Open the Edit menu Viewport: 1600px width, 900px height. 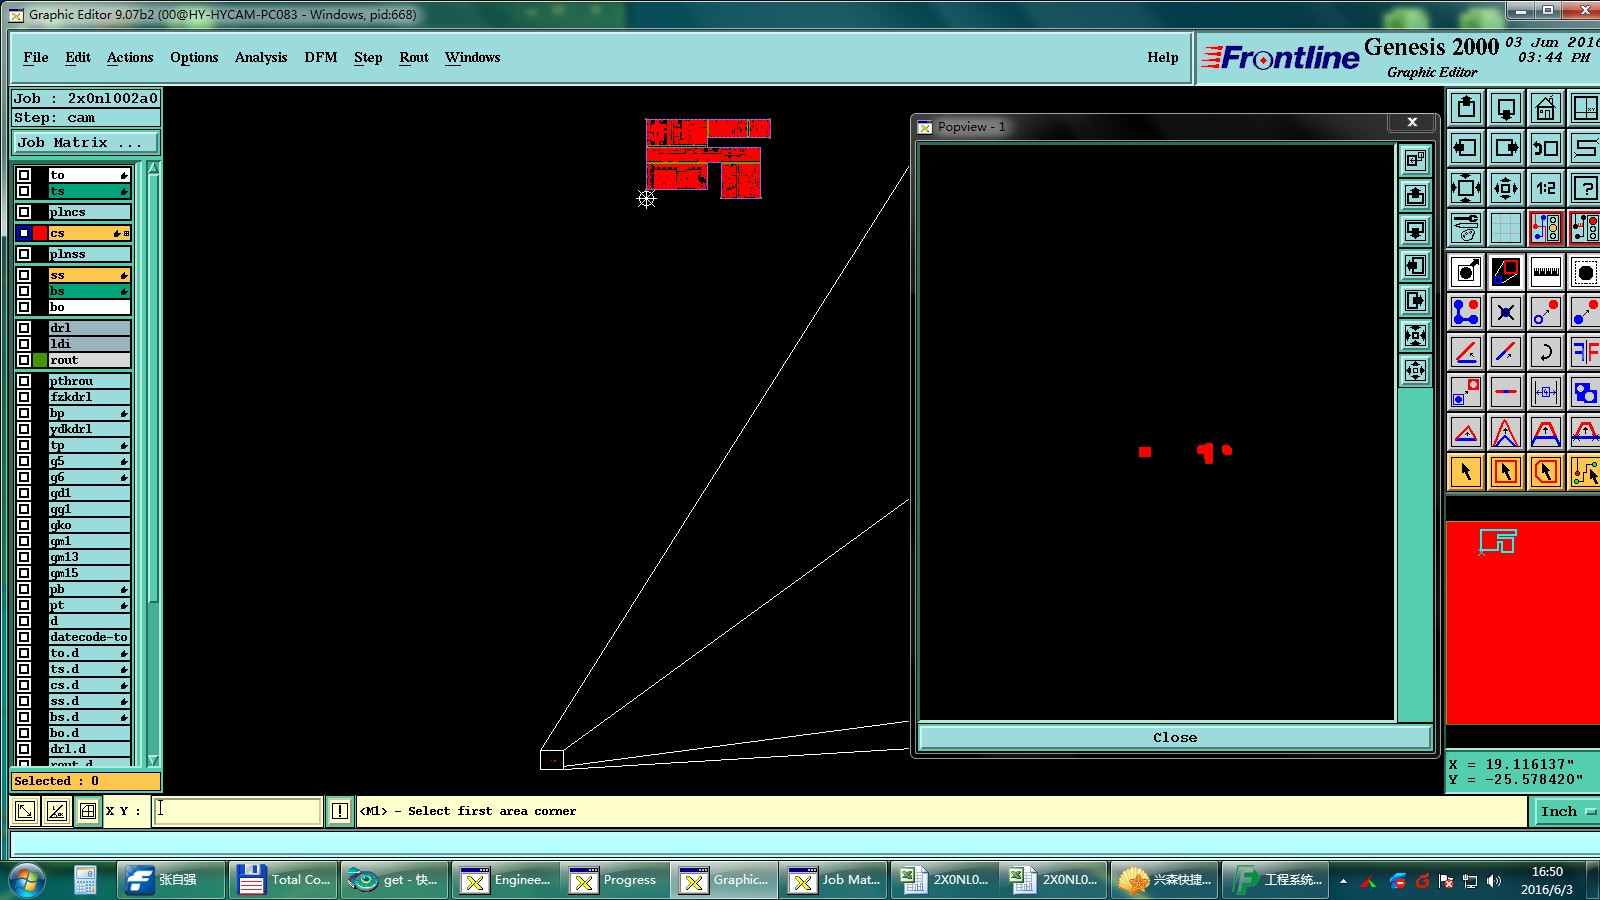point(78,57)
